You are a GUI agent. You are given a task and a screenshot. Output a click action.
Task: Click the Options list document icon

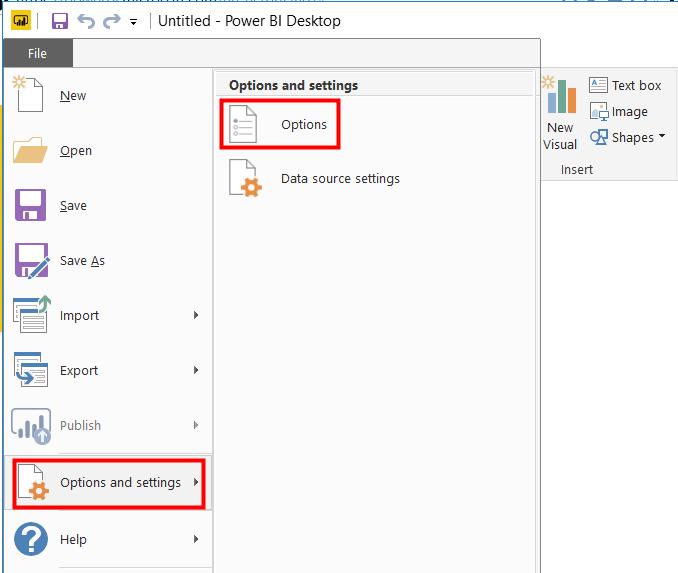point(243,124)
